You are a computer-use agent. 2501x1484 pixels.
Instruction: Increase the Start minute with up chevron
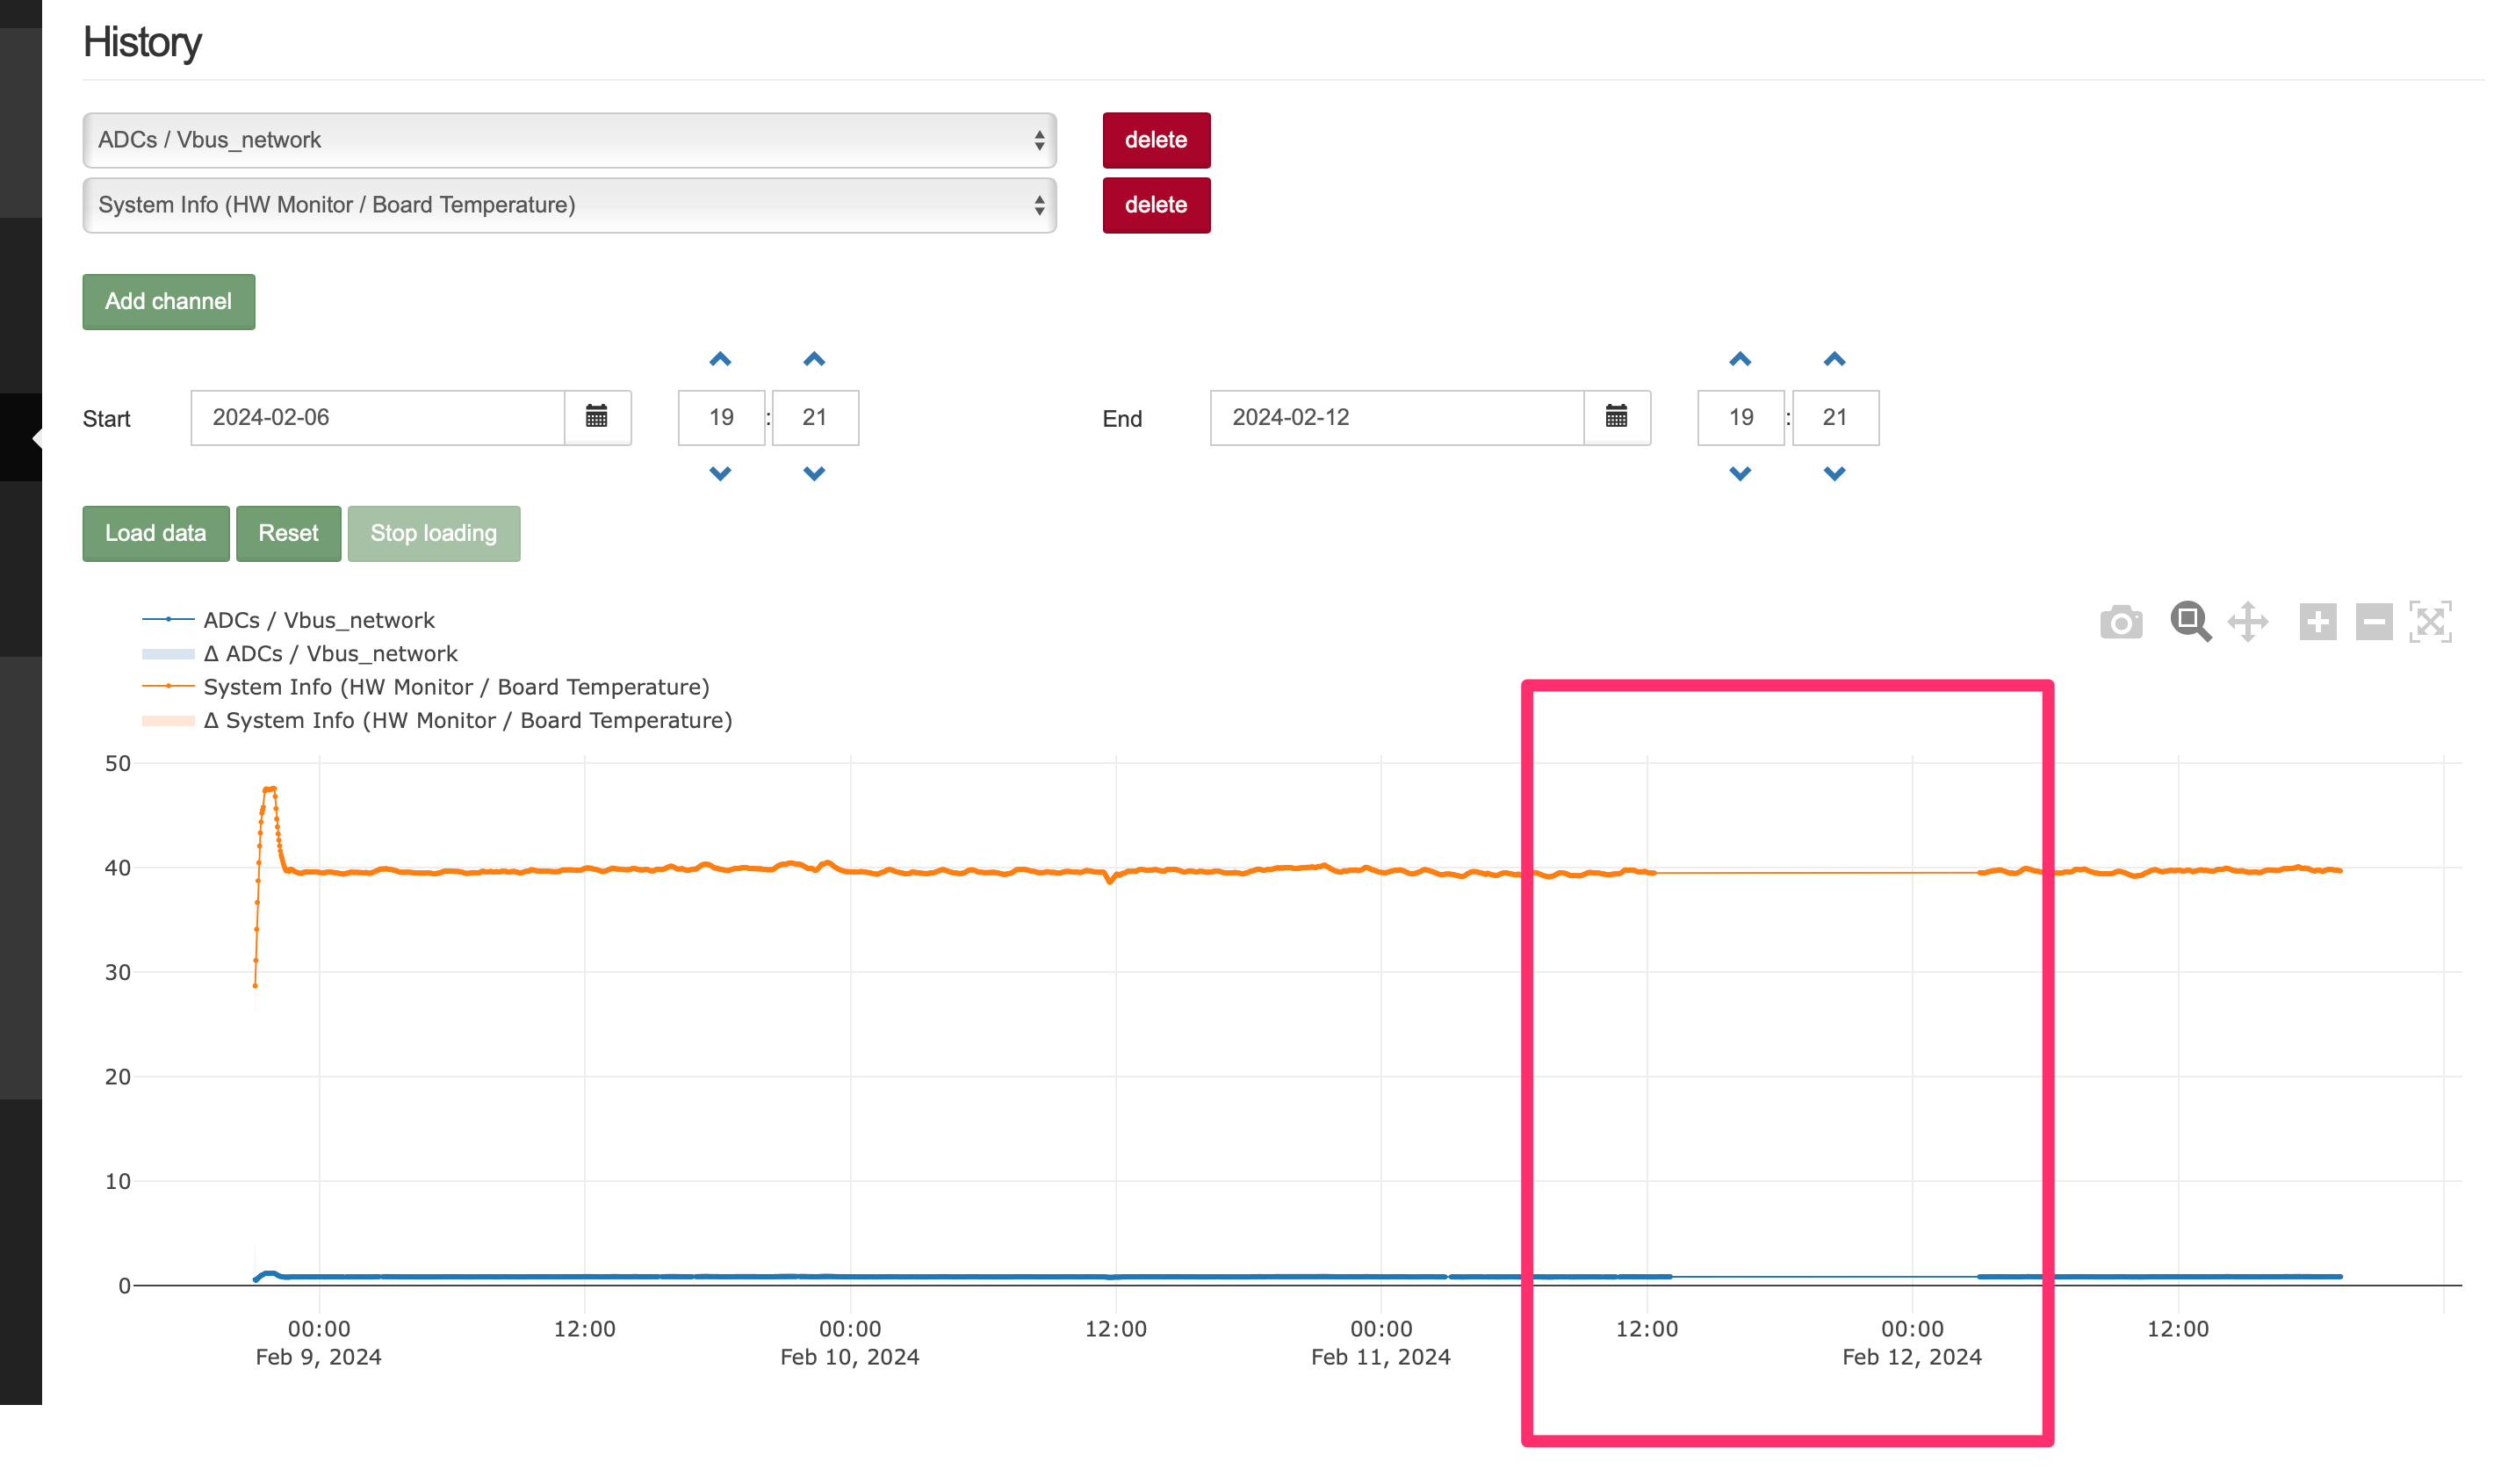[x=814, y=359]
